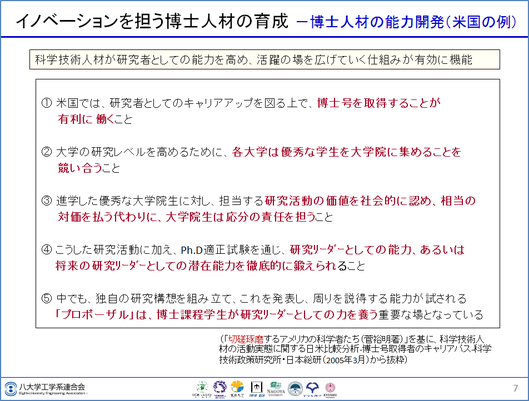Click the red text 有利に働く
Viewport: 529px width, 401px height.
(x=86, y=119)
